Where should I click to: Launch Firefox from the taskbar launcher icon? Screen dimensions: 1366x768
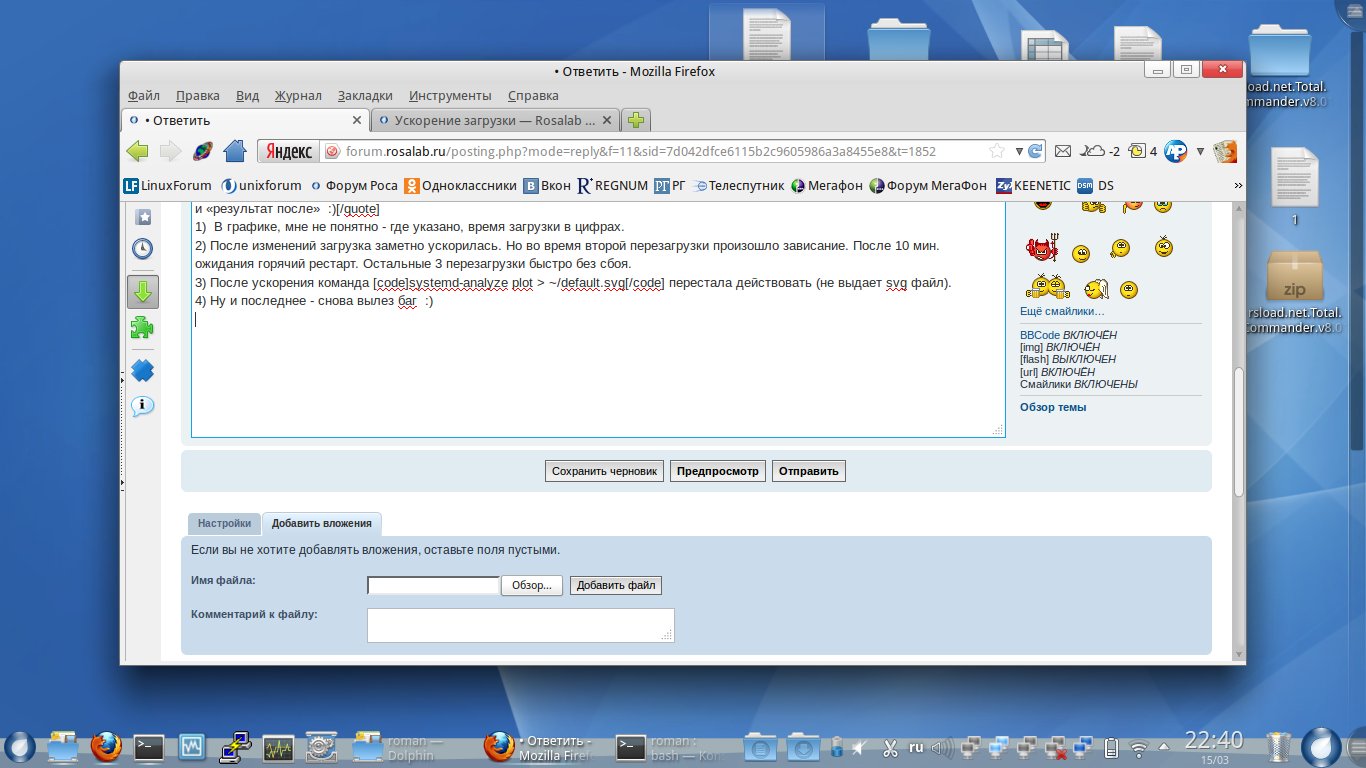point(105,746)
